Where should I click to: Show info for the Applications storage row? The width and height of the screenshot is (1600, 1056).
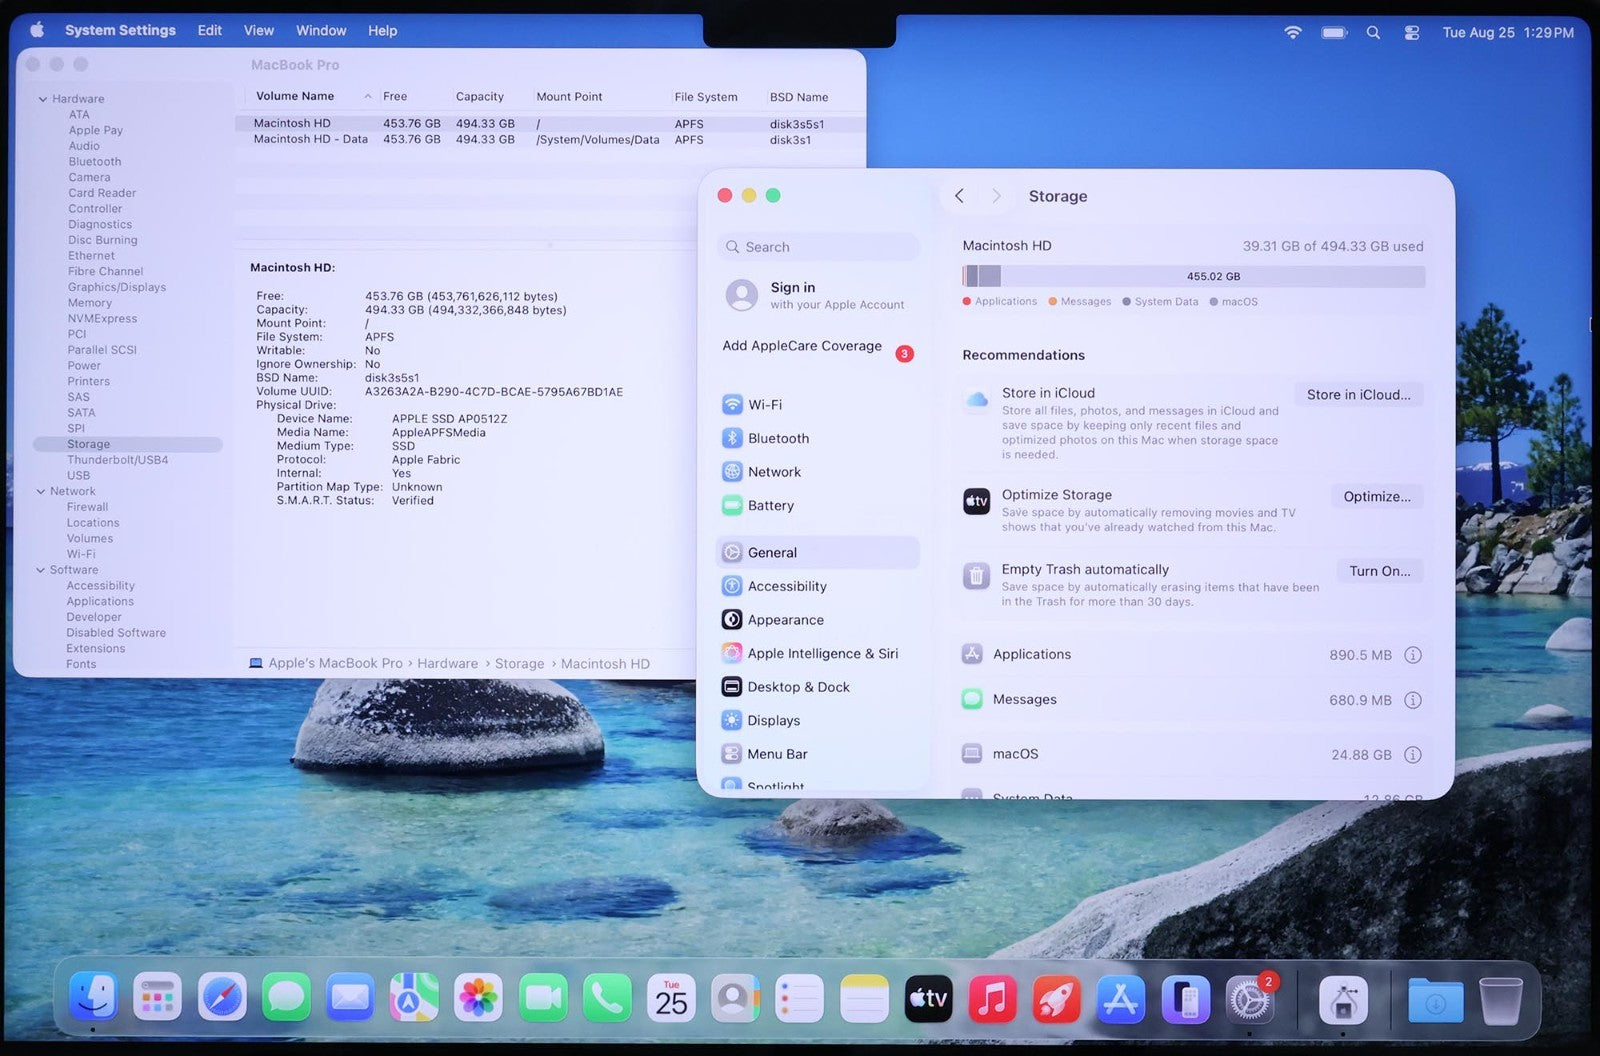click(x=1413, y=655)
